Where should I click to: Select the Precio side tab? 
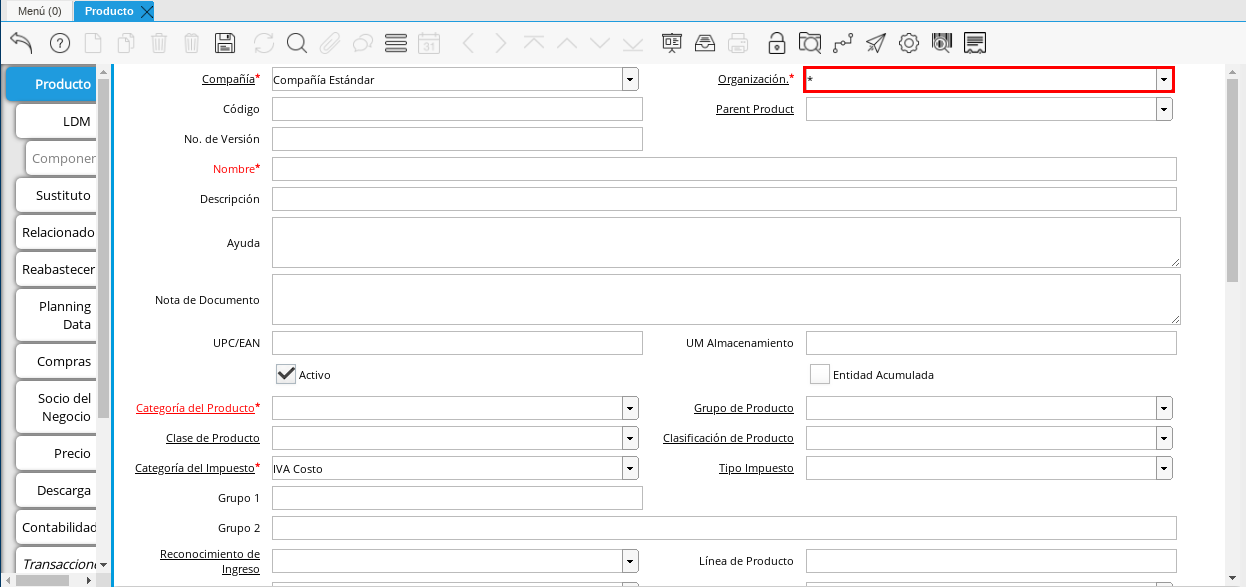click(72, 453)
